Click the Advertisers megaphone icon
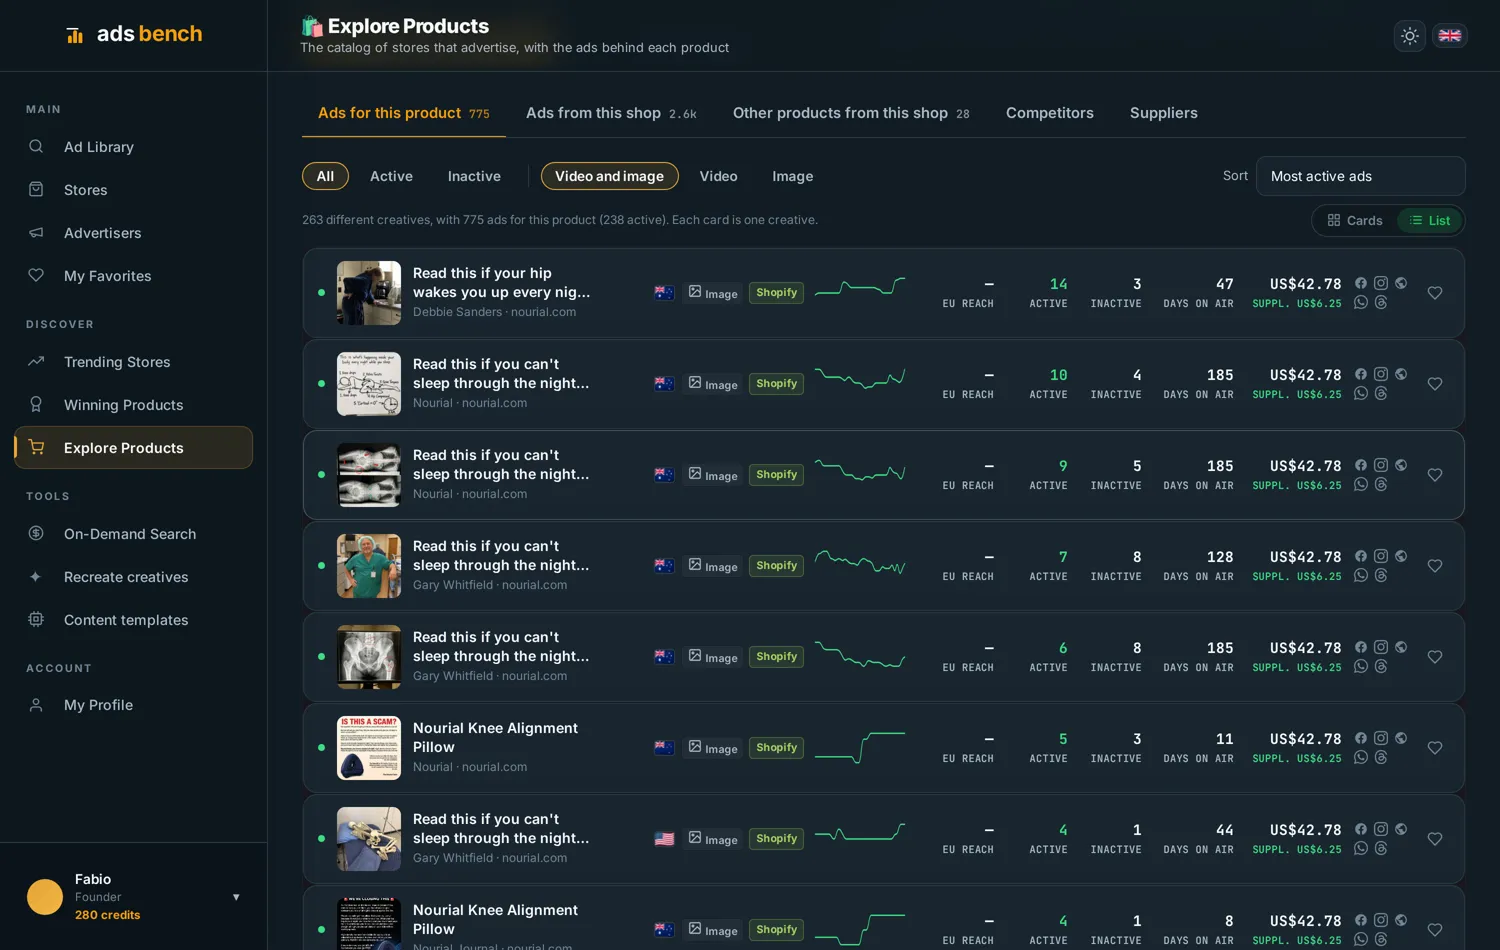The width and height of the screenshot is (1500, 950). click(36, 233)
